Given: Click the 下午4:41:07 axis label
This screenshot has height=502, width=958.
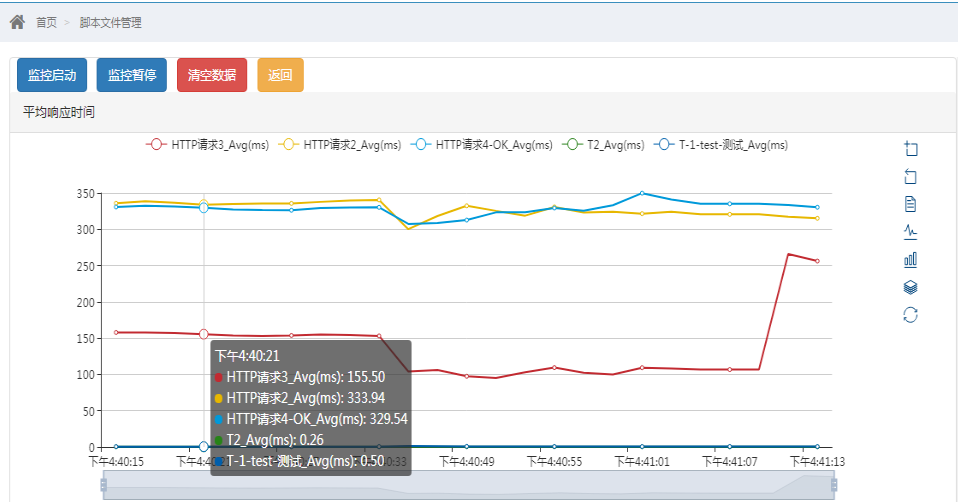Looking at the screenshot, I should (x=729, y=462).
